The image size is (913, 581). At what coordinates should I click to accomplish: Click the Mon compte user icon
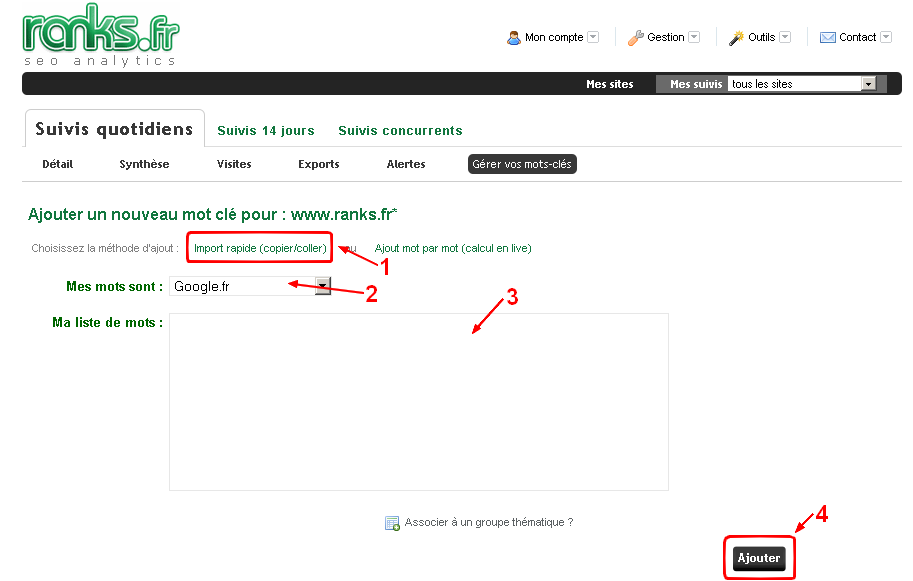click(x=514, y=38)
